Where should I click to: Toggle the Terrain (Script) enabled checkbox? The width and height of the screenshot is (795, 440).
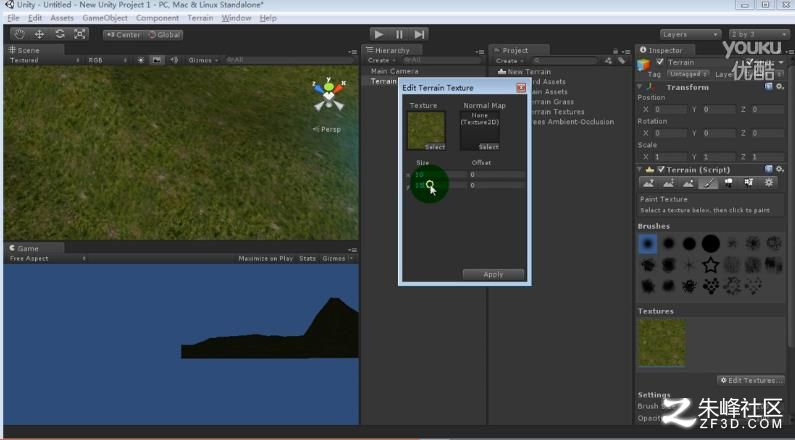[x=661, y=169]
